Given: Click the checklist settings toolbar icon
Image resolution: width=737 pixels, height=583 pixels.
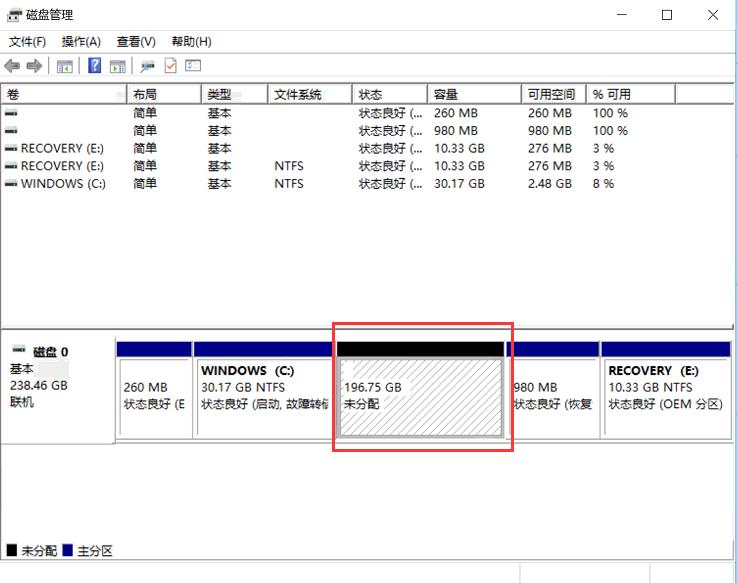Looking at the screenshot, I should (193, 65).
